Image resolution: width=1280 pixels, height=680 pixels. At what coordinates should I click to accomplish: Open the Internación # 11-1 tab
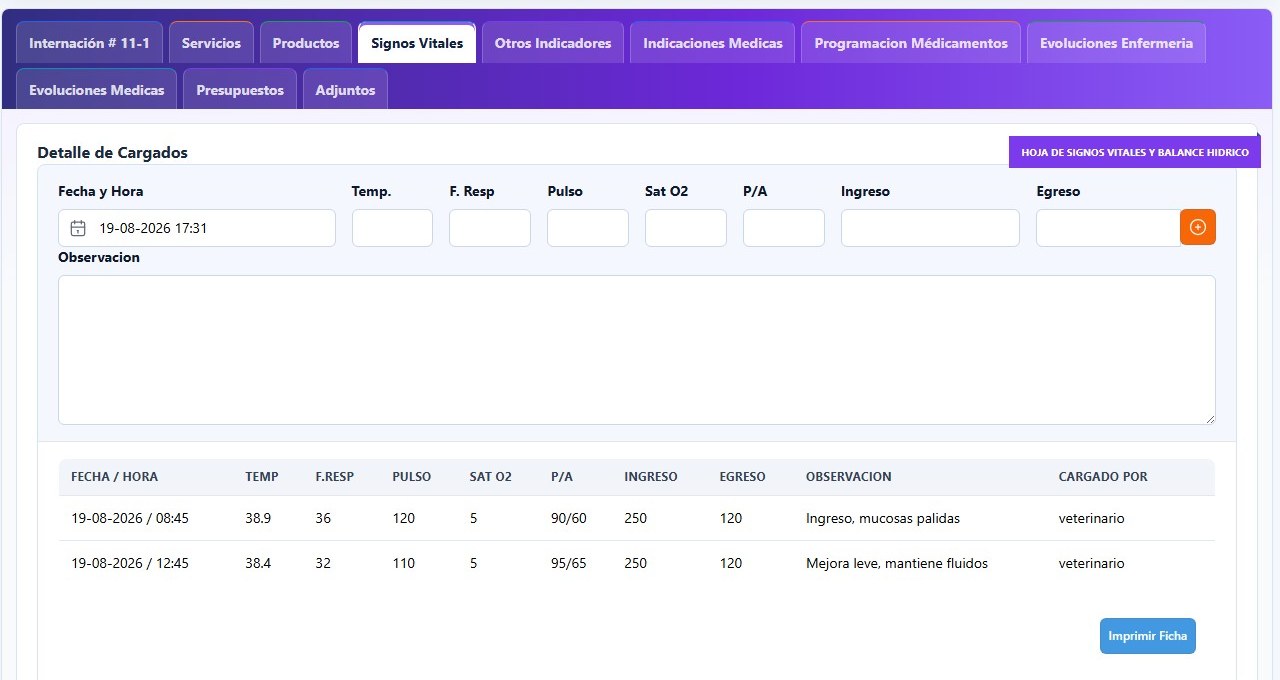pyautogui.click(x=89, y=43)
